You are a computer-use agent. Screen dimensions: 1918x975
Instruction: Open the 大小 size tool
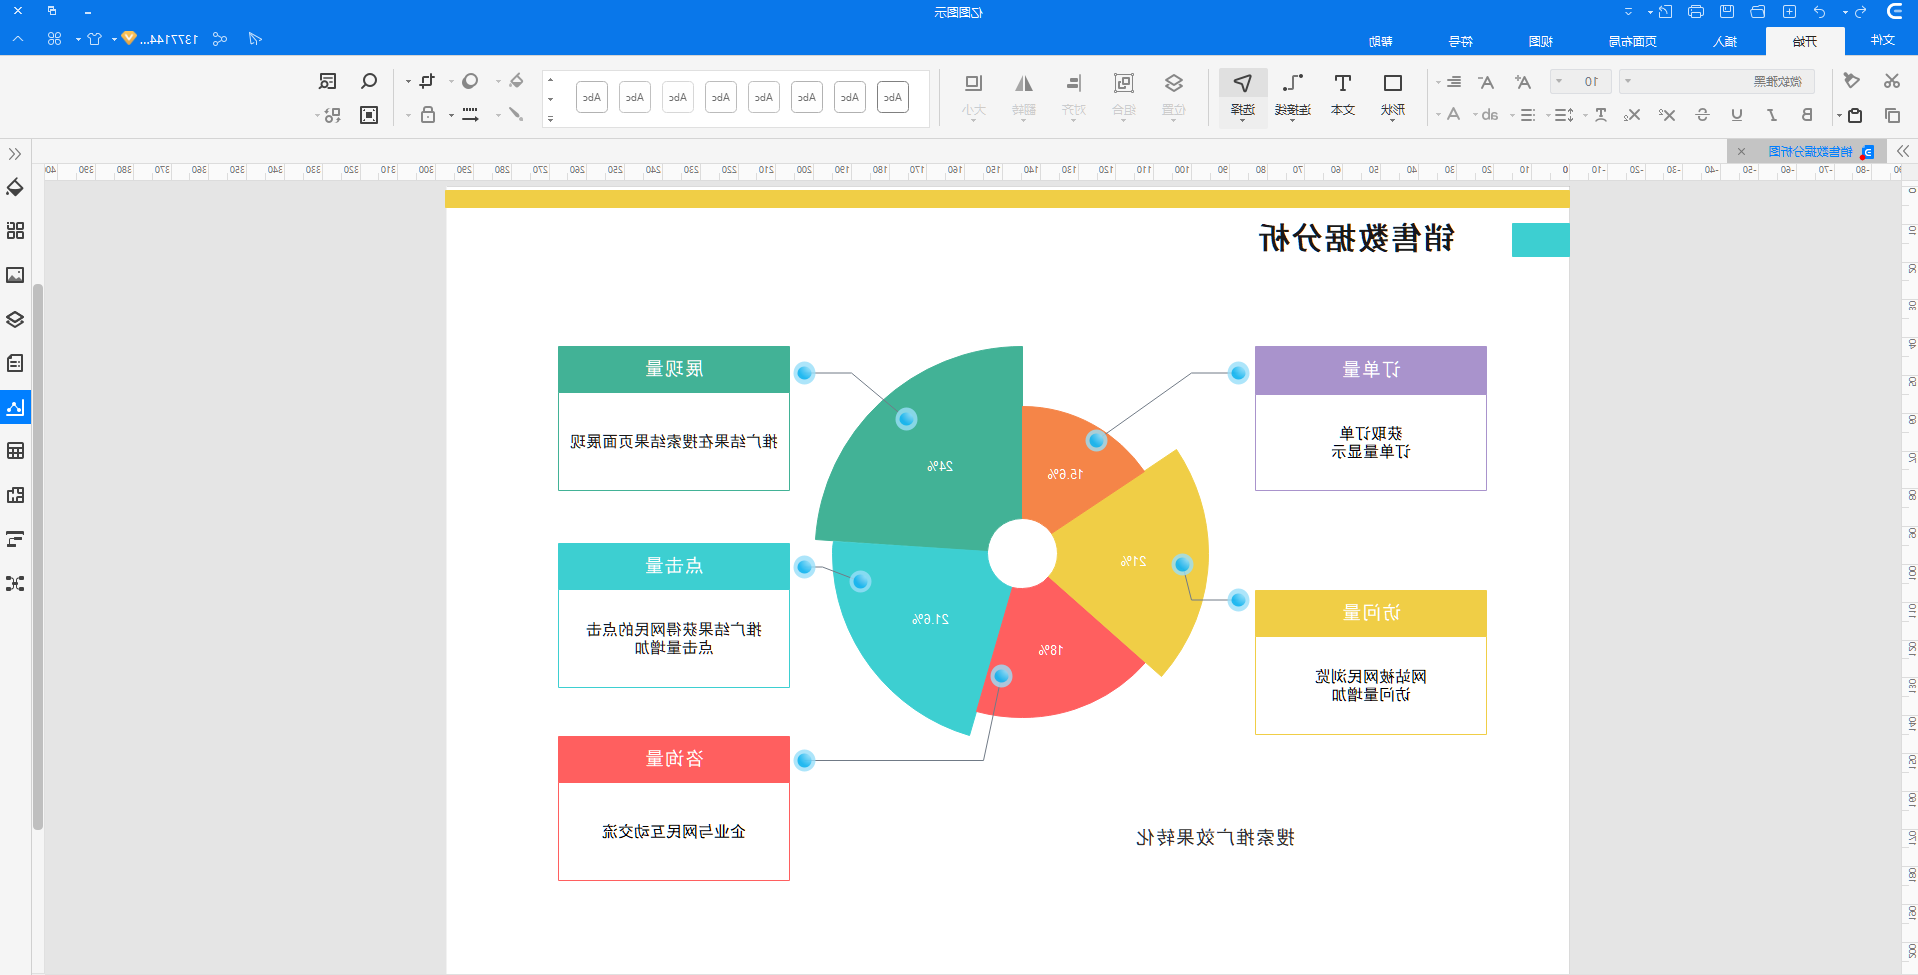[x=974, y=96]
